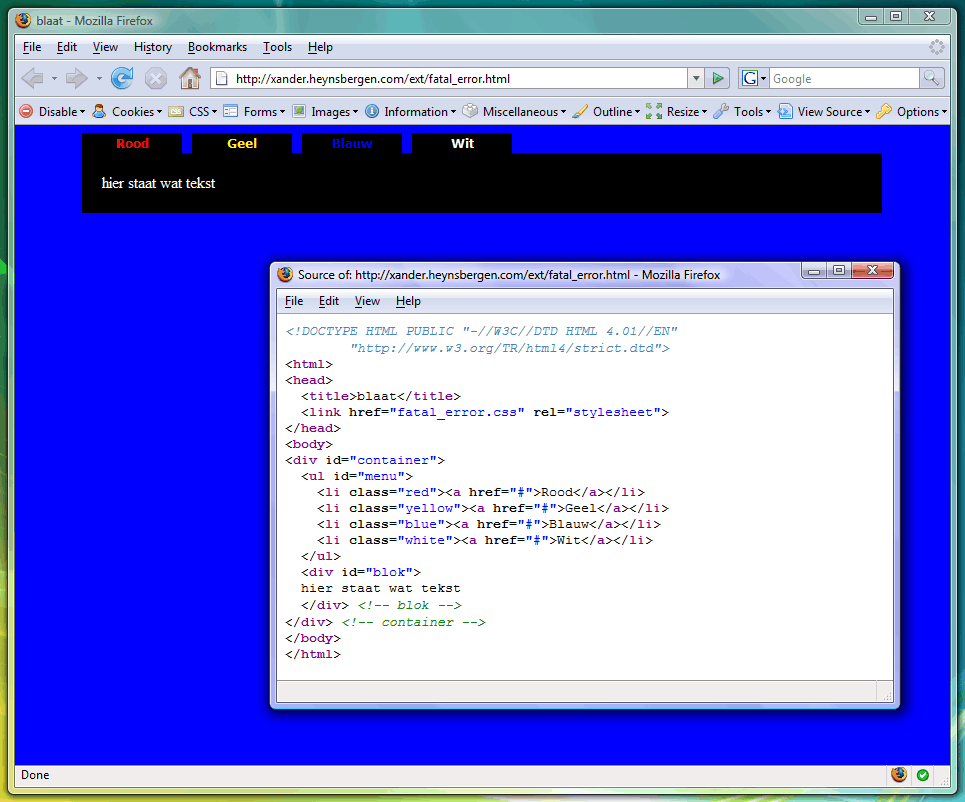Image resolution: width=965 pixels, height=802 pixels.
Task: Open the Information toolbar menu
Action: 420,111
